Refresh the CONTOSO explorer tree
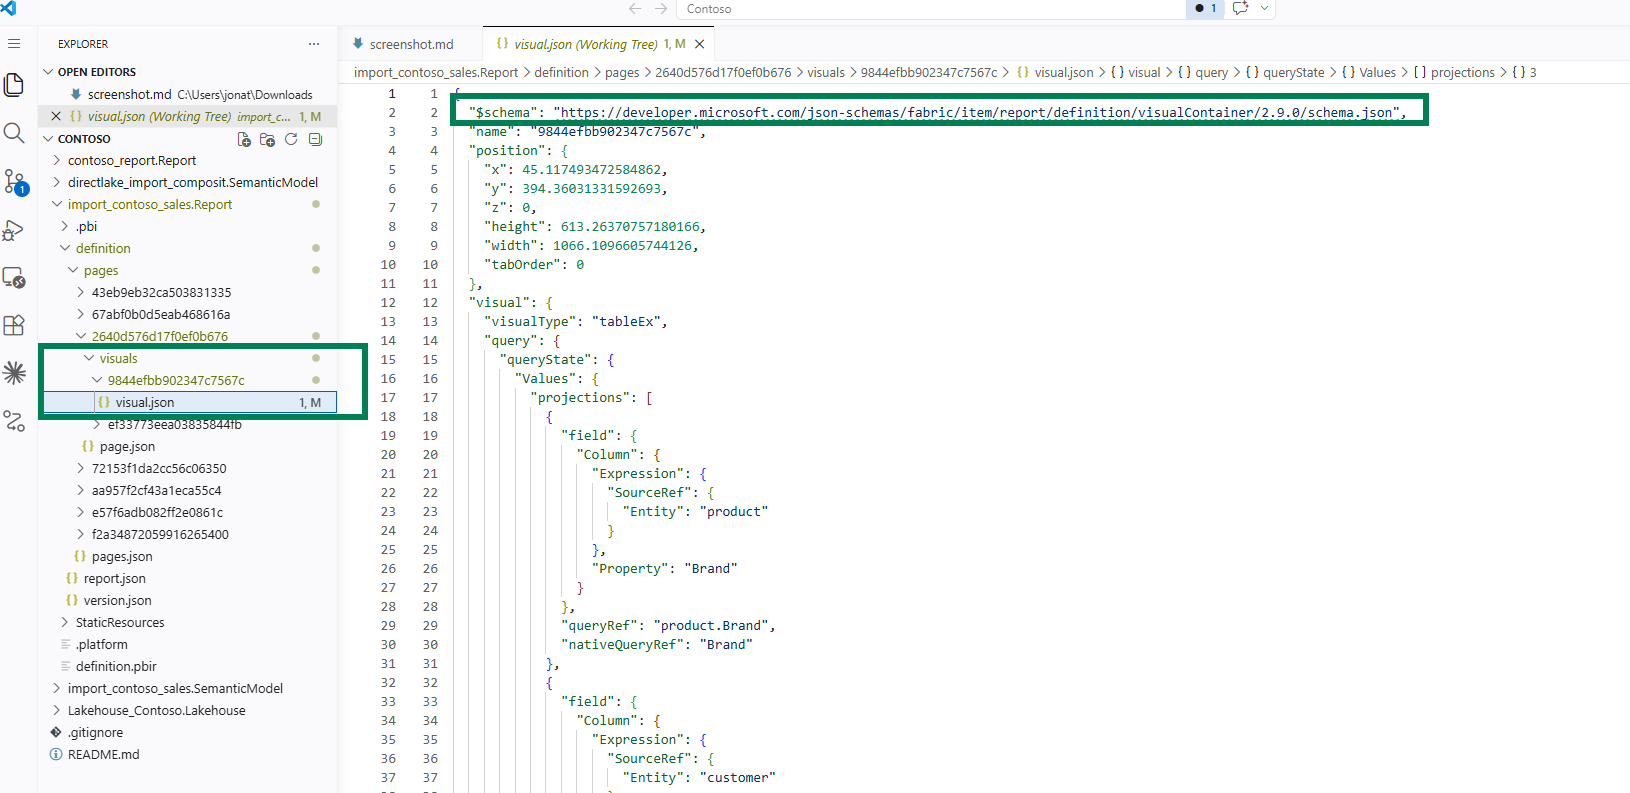This screenshot has height=793, width=1630. [x=291, y=140]
